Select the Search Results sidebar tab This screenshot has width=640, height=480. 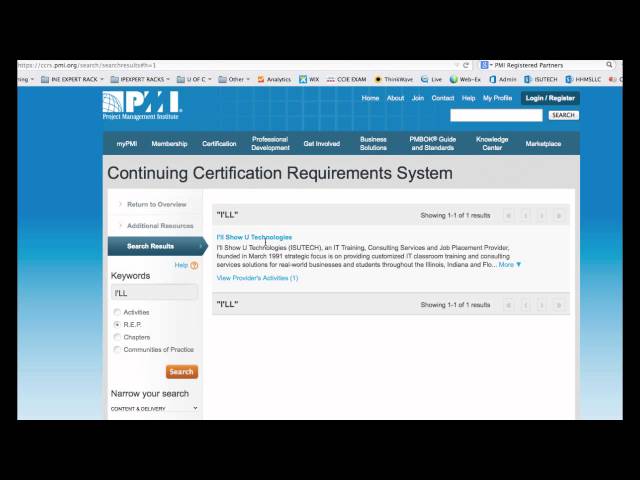[157, 246]
